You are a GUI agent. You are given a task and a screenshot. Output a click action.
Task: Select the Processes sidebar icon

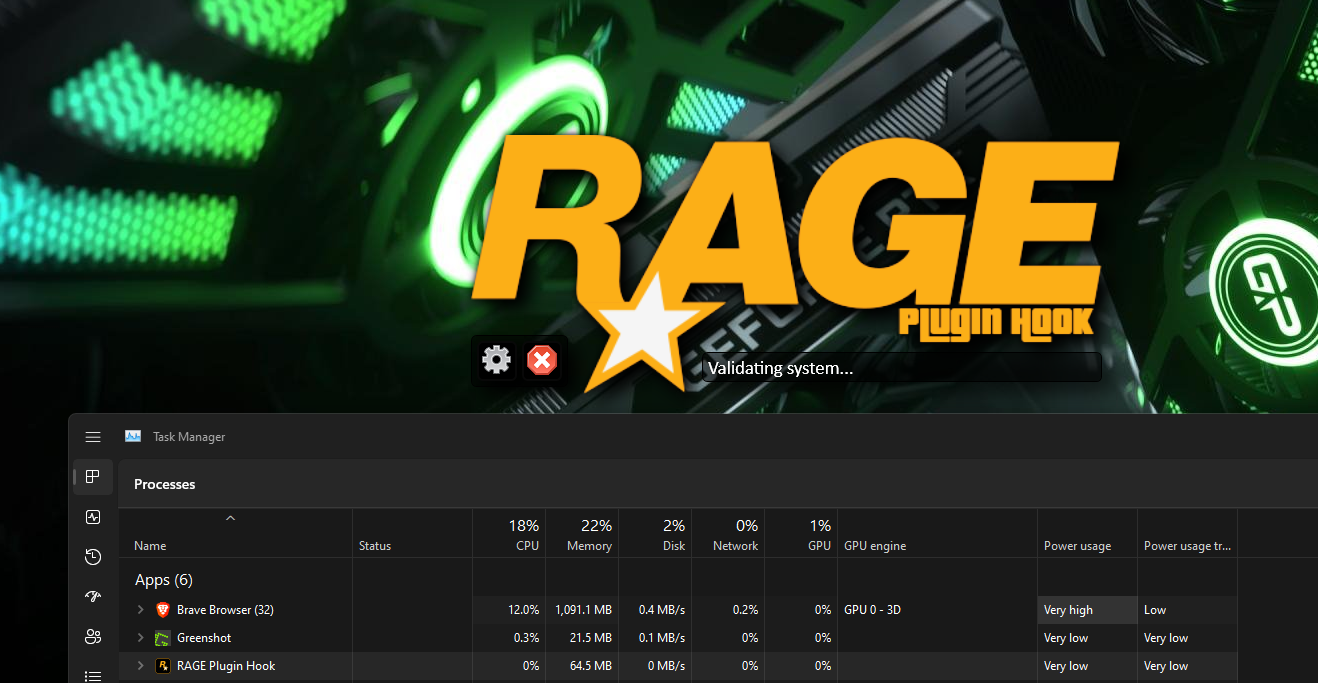point(93,477)
